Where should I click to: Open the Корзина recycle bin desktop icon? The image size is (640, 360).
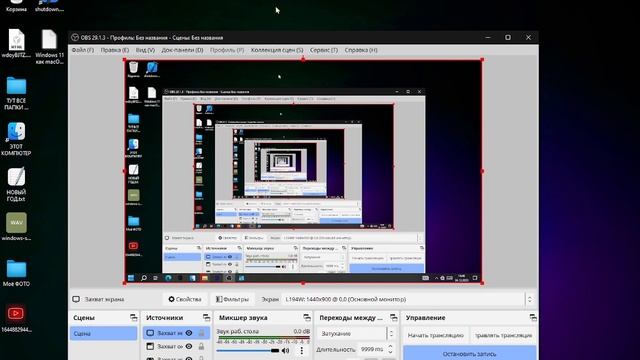pyautogui.click(x=16, y=6)
